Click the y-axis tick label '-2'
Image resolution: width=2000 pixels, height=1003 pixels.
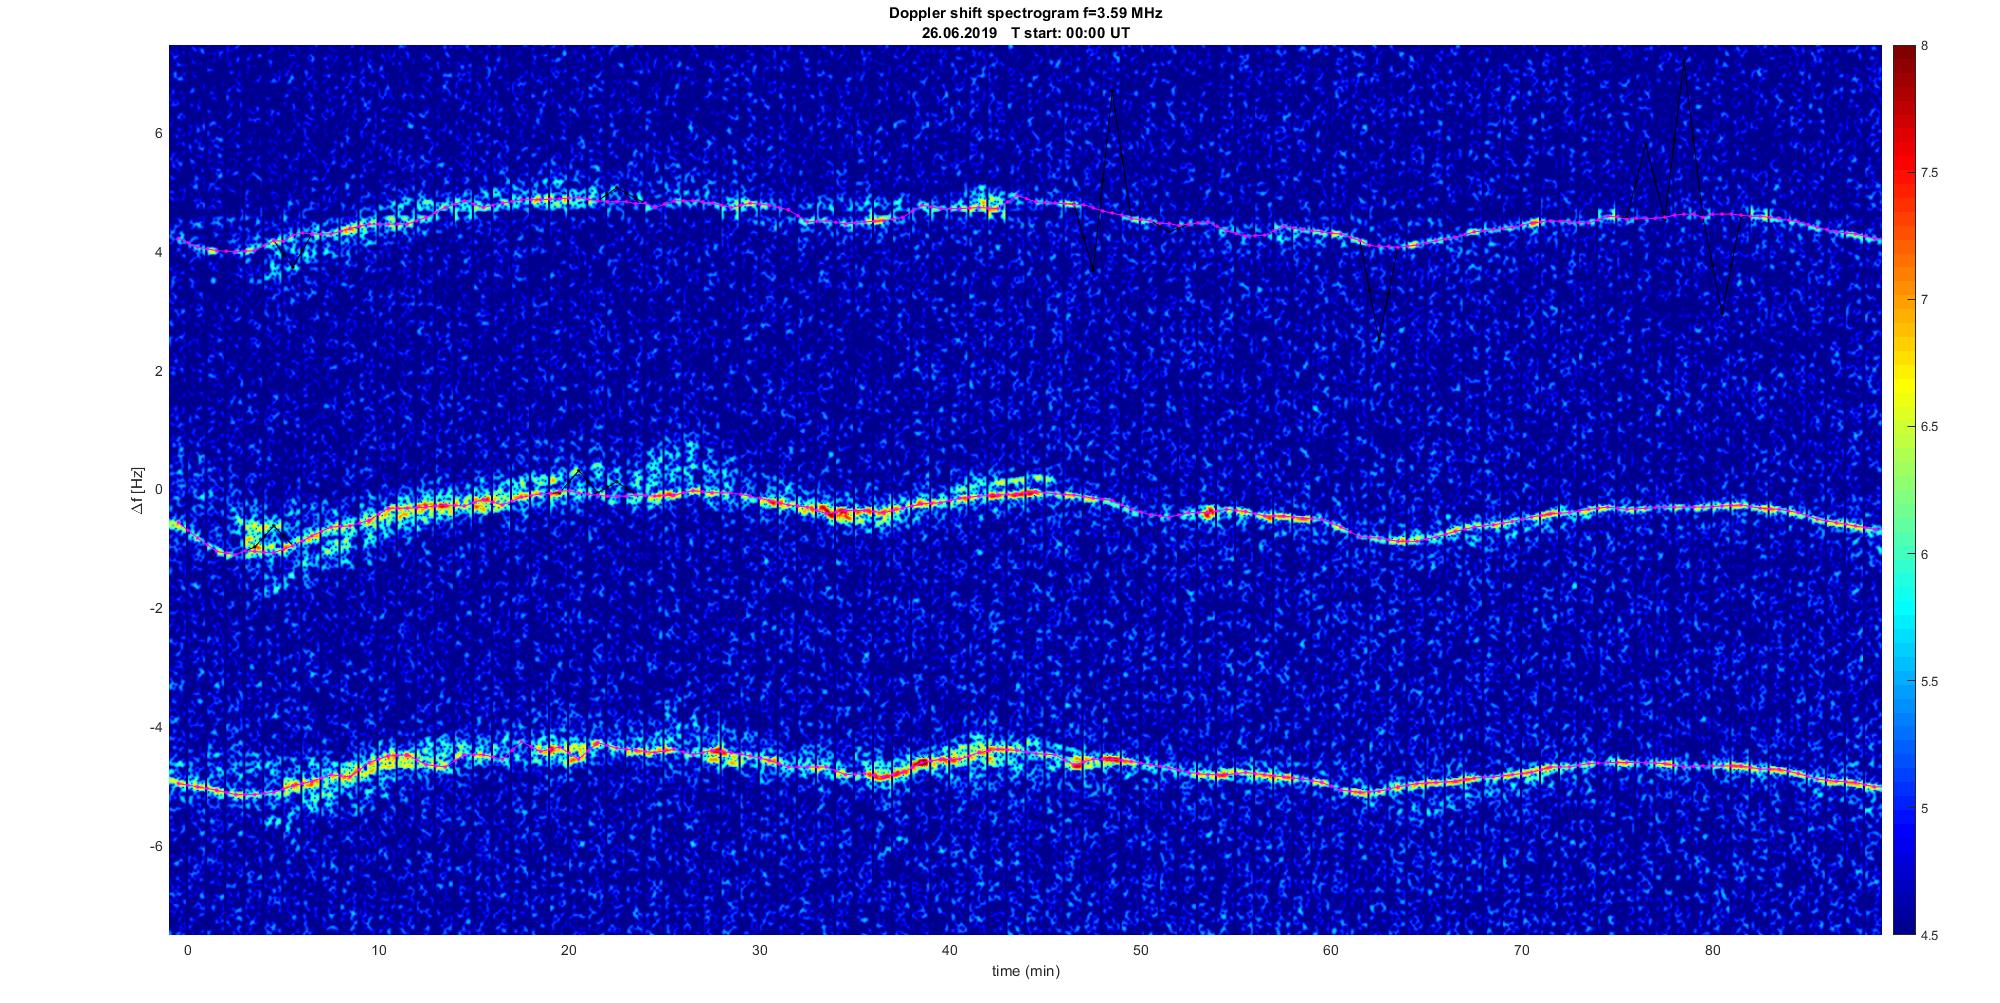156,609
